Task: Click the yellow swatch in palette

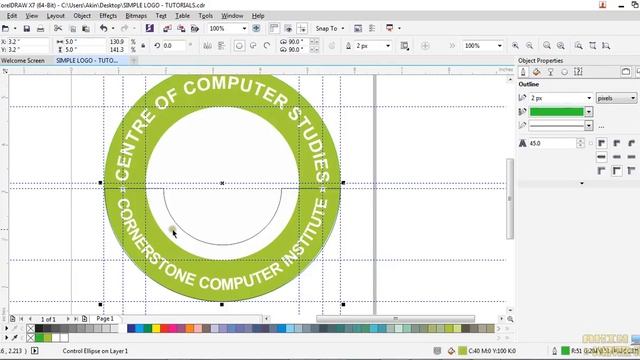Action: [156, 328]
